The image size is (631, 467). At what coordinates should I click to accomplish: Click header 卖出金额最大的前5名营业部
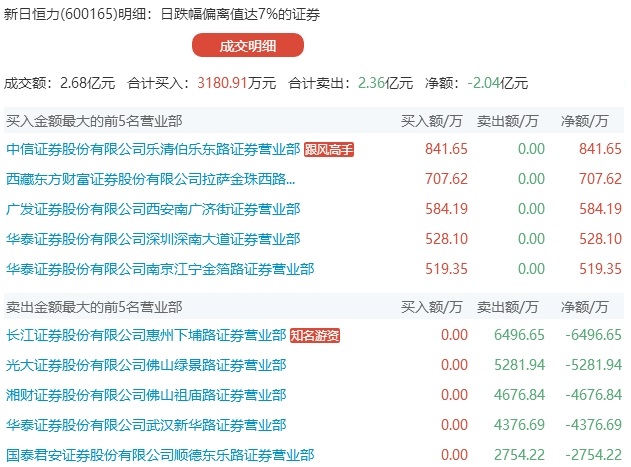[94, 307]
